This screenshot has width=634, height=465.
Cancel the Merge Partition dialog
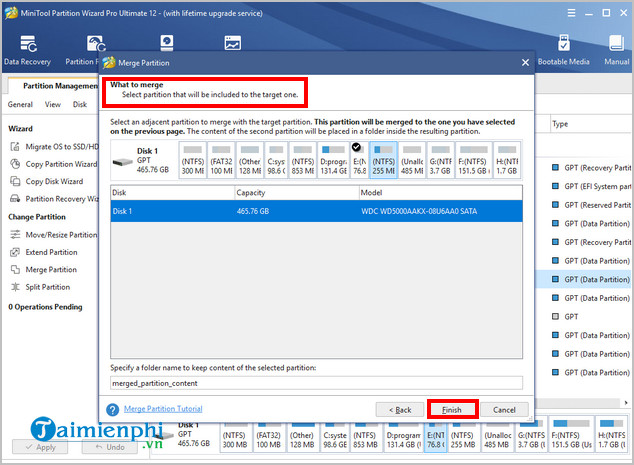(504, 410)
